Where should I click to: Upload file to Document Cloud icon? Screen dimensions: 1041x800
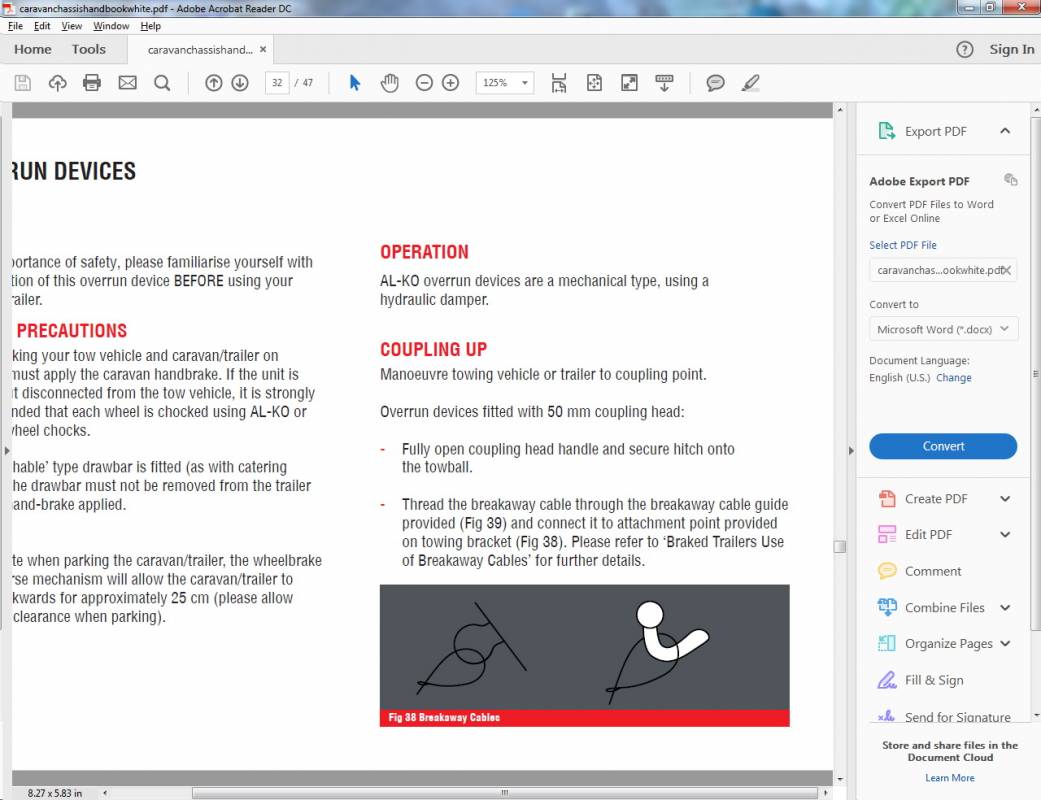tap(57, 83)
